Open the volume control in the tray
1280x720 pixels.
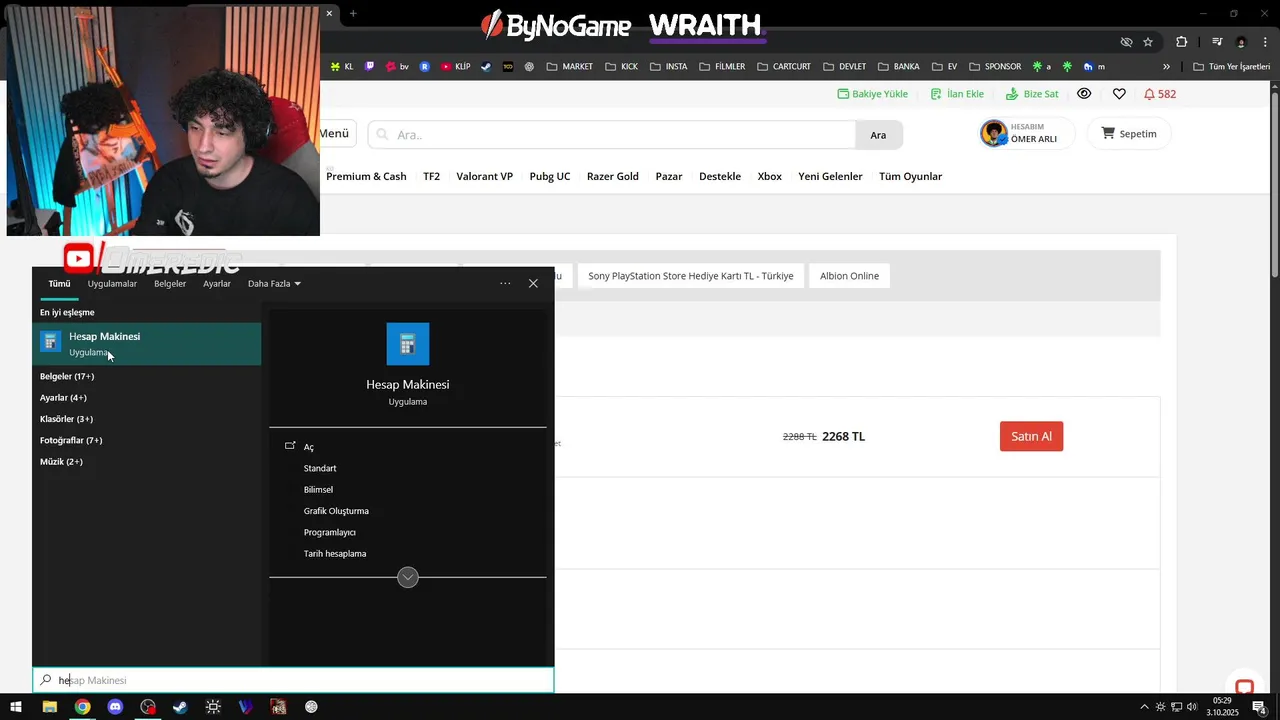pyautogui.click(x=1192, y=707)
